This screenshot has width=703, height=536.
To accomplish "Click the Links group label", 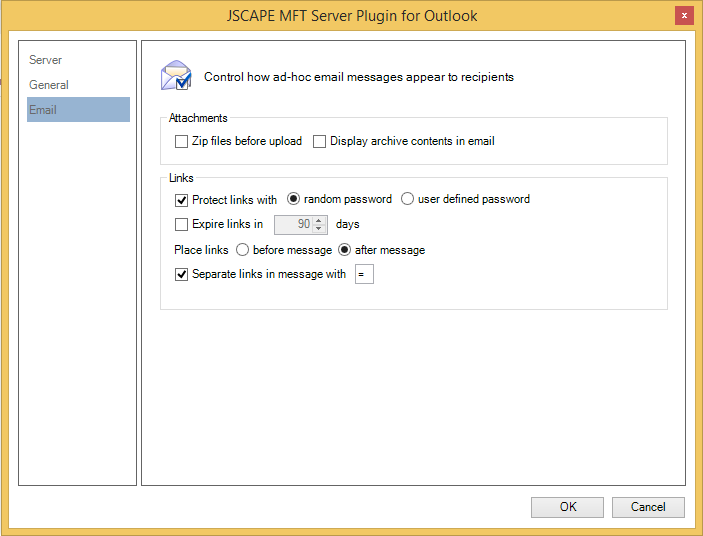I will [x=181, y=178].
